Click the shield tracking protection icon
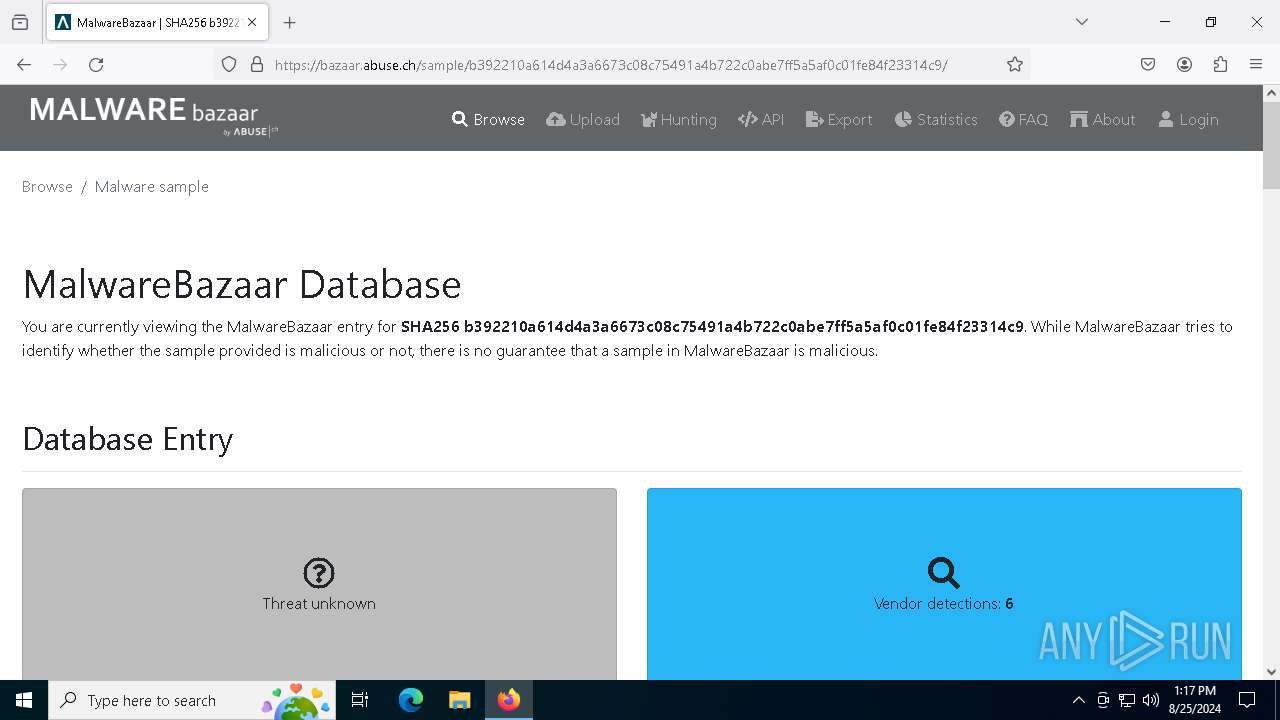Viewport: 1280px width, 720px height. tap(229, 64)
